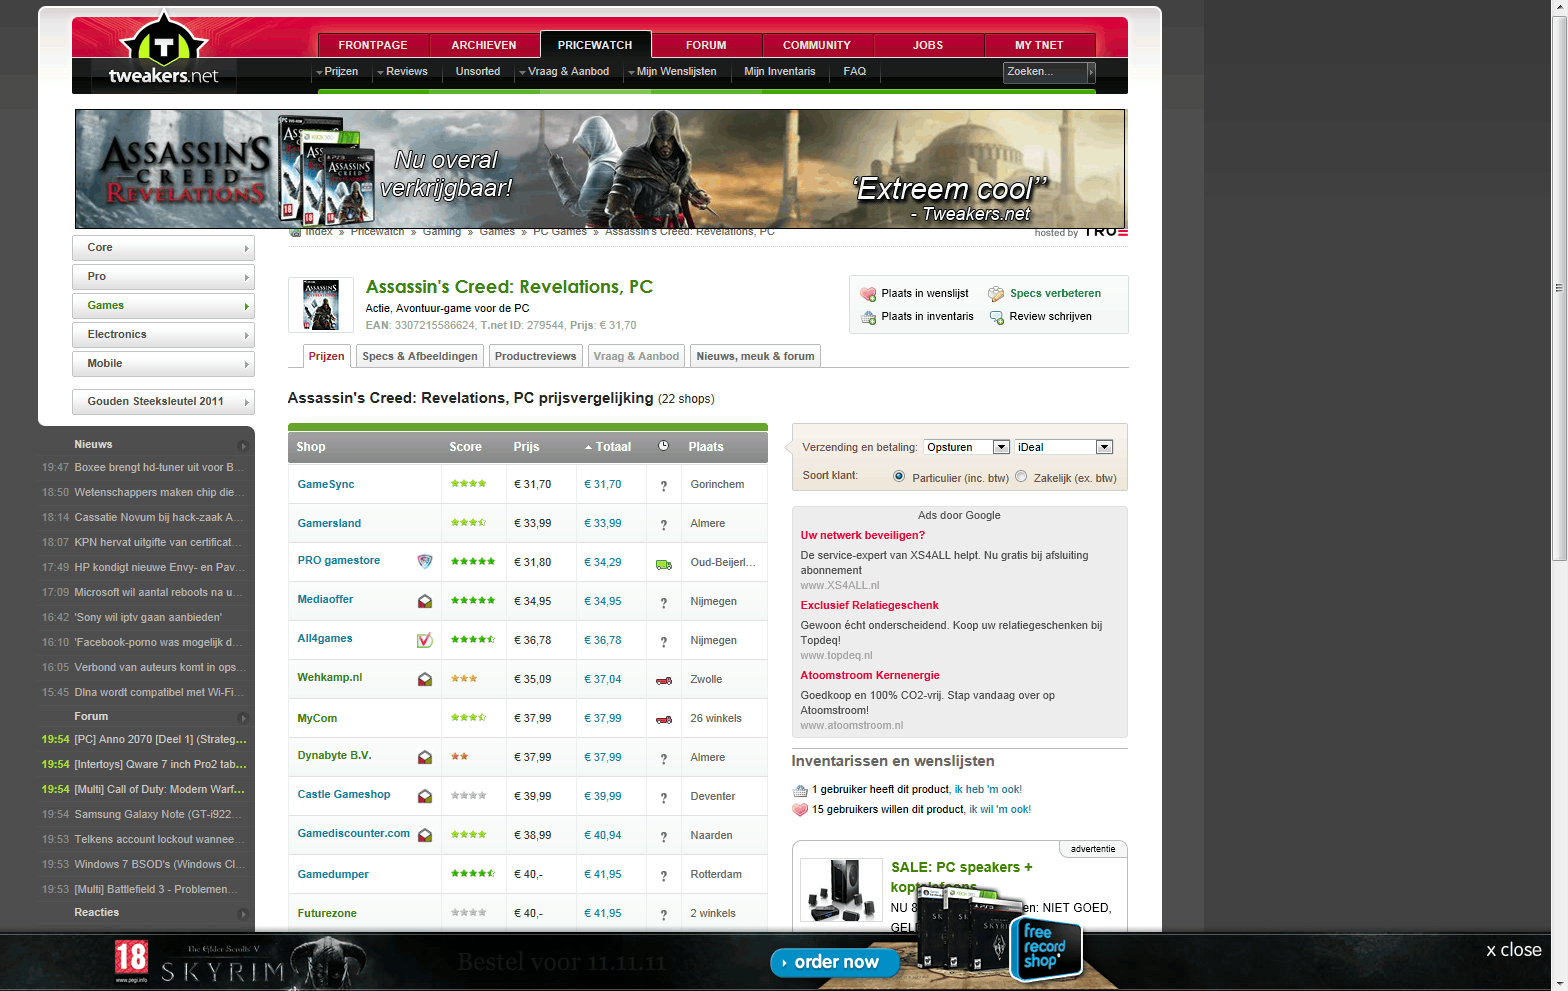
Task: Open the Gouden Steeksleutel 2011 sidebar item
Action: pyautogui.click(x=163, y=402)
